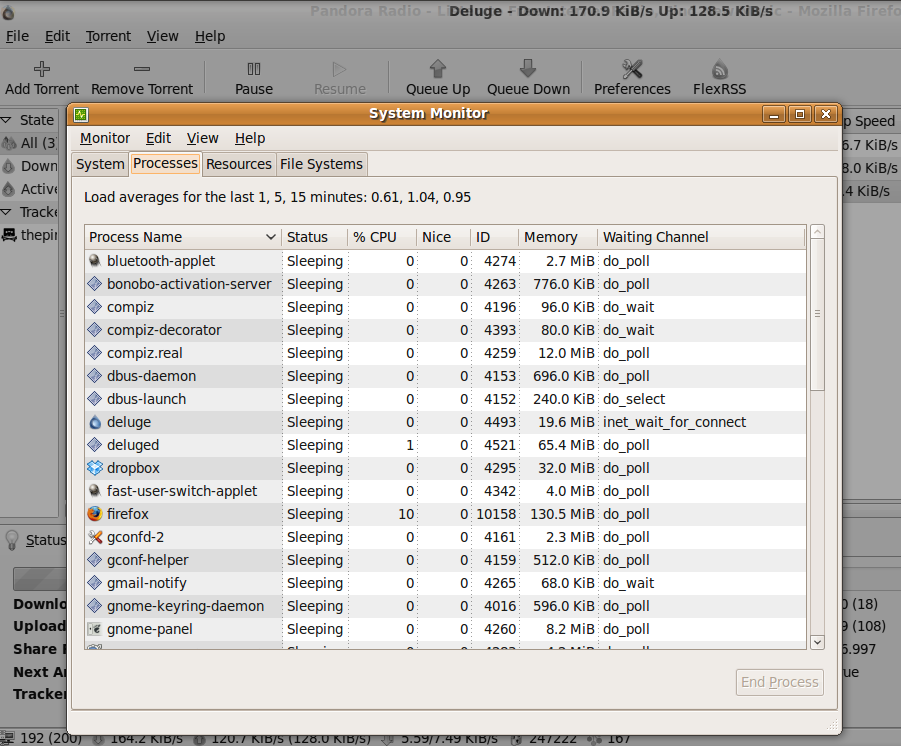
Task: Select the bluetooth-applet process icon
Action: [95, 261]
